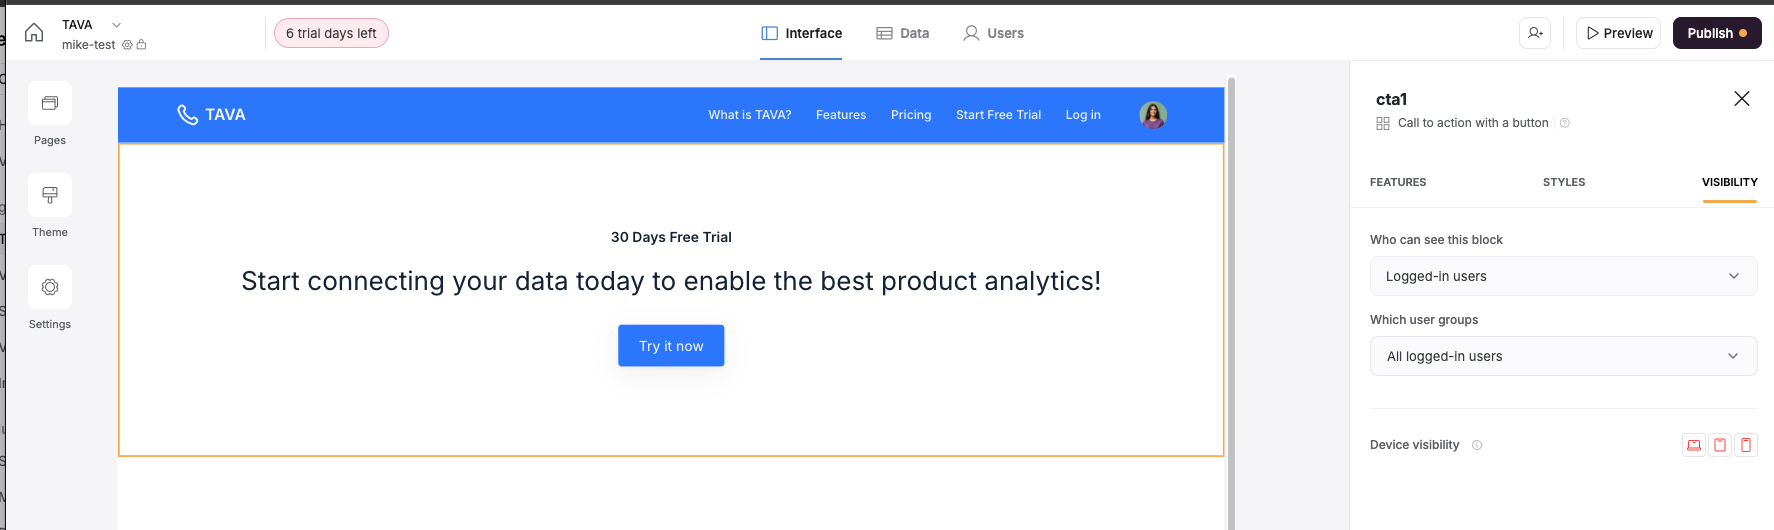Click the gear icon beside mike-test
The width and height of the screenshot is (1774, 530).
point(127,45)
